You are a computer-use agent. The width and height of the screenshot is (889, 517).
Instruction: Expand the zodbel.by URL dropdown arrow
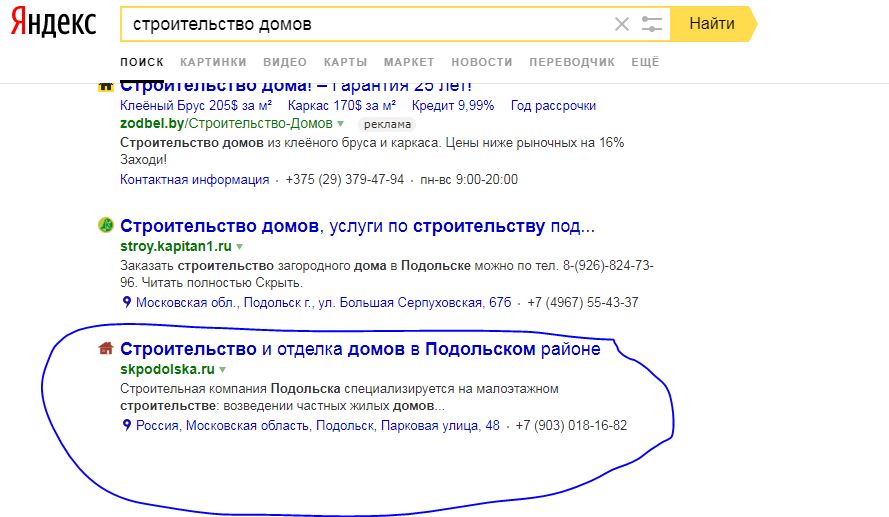(x=340, y=124)
